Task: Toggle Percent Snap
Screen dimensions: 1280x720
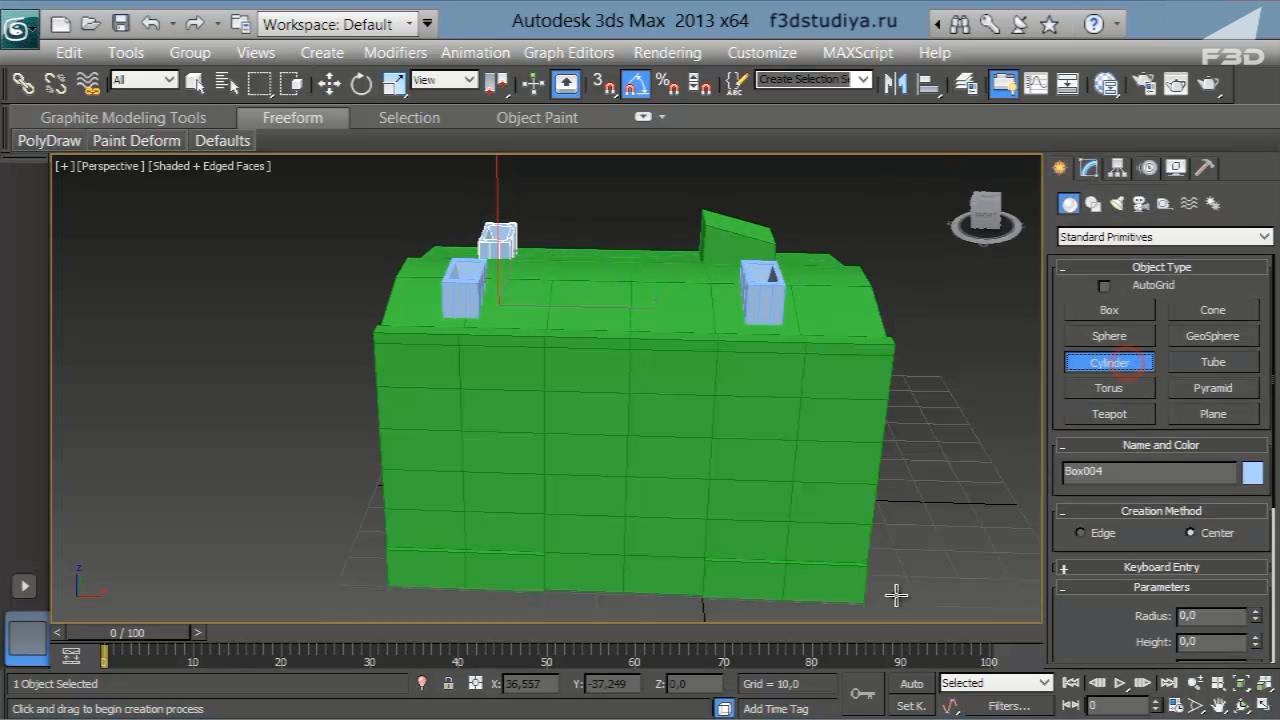Action: click(x=667, y=84)
